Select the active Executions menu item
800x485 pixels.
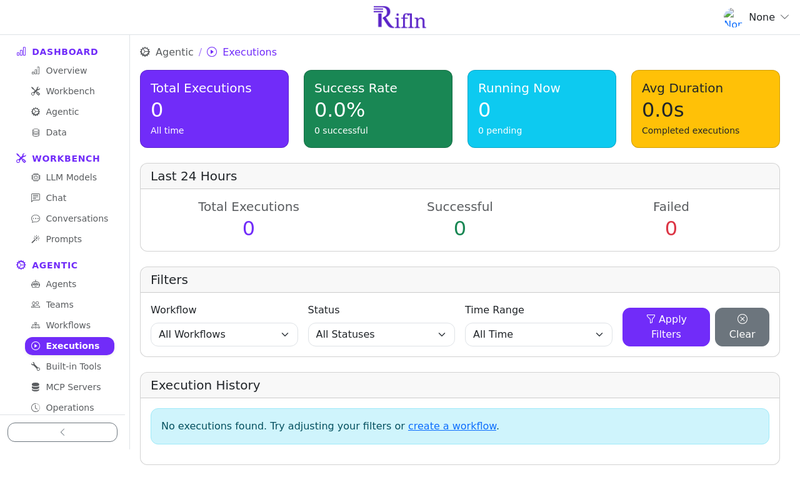pyautogui.click(x=69, y=346)
